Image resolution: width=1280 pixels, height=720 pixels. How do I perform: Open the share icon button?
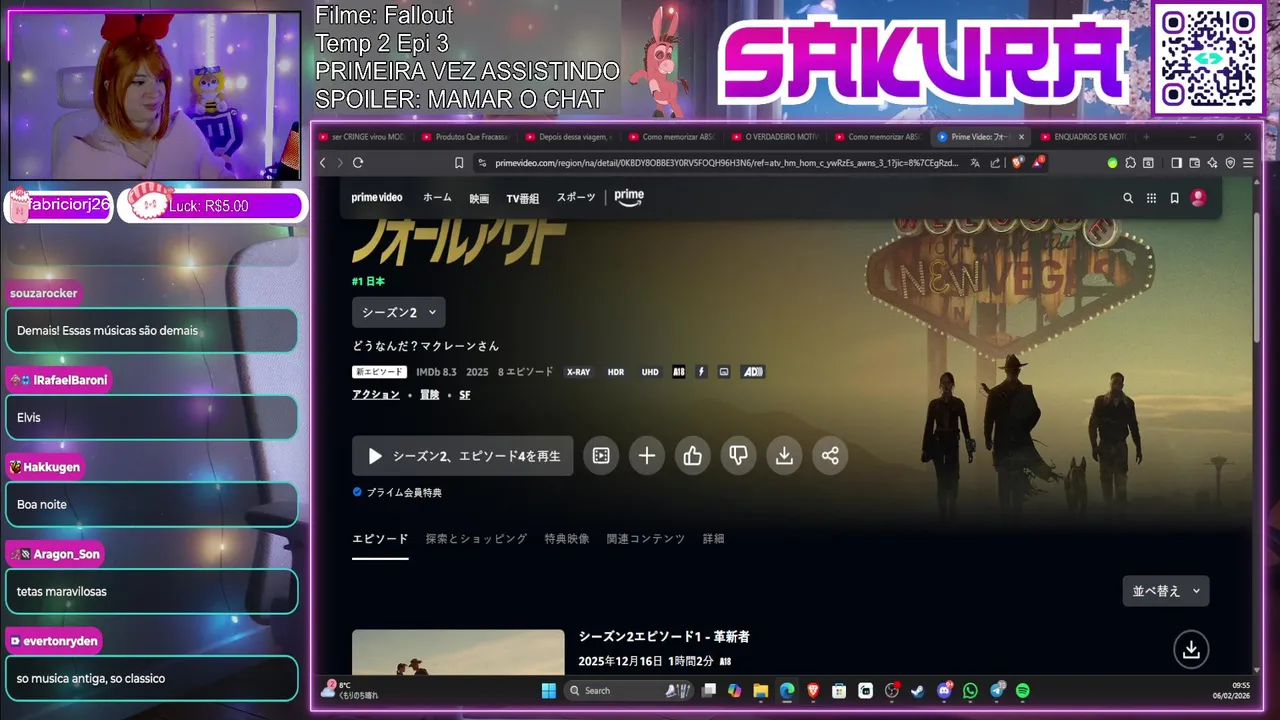click(830, 456)
